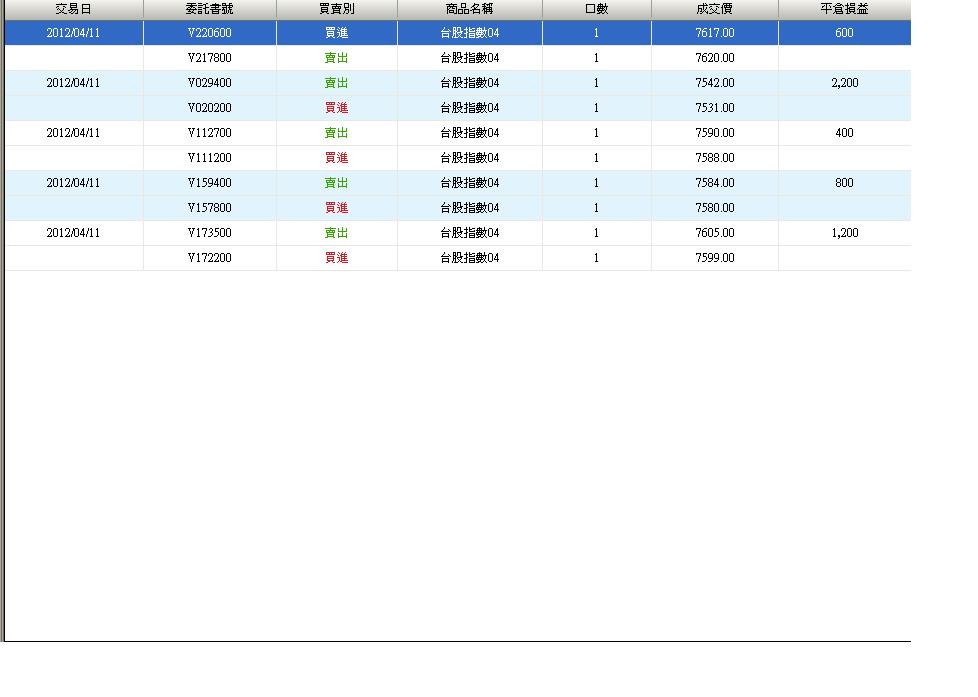The height and width of the screenshot is (697, 978).
Task: Select order number V157800 cell
Action: pyautogui.click(x=210, y=208)
